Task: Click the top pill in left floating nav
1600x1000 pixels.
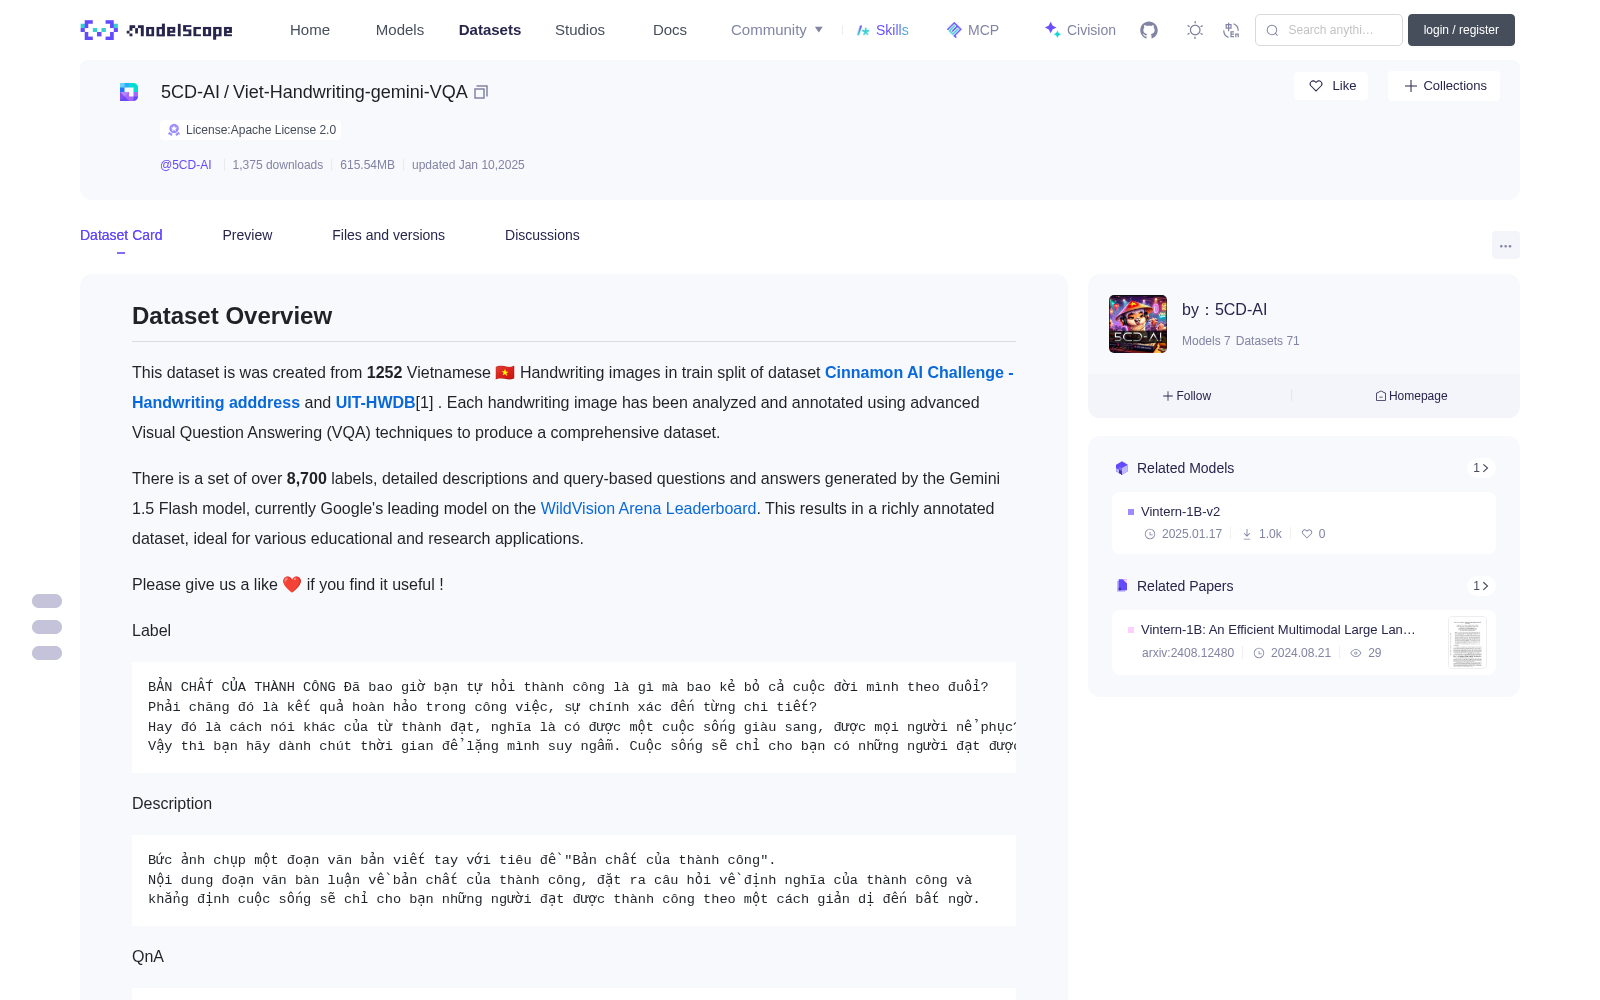Action: 47,601
